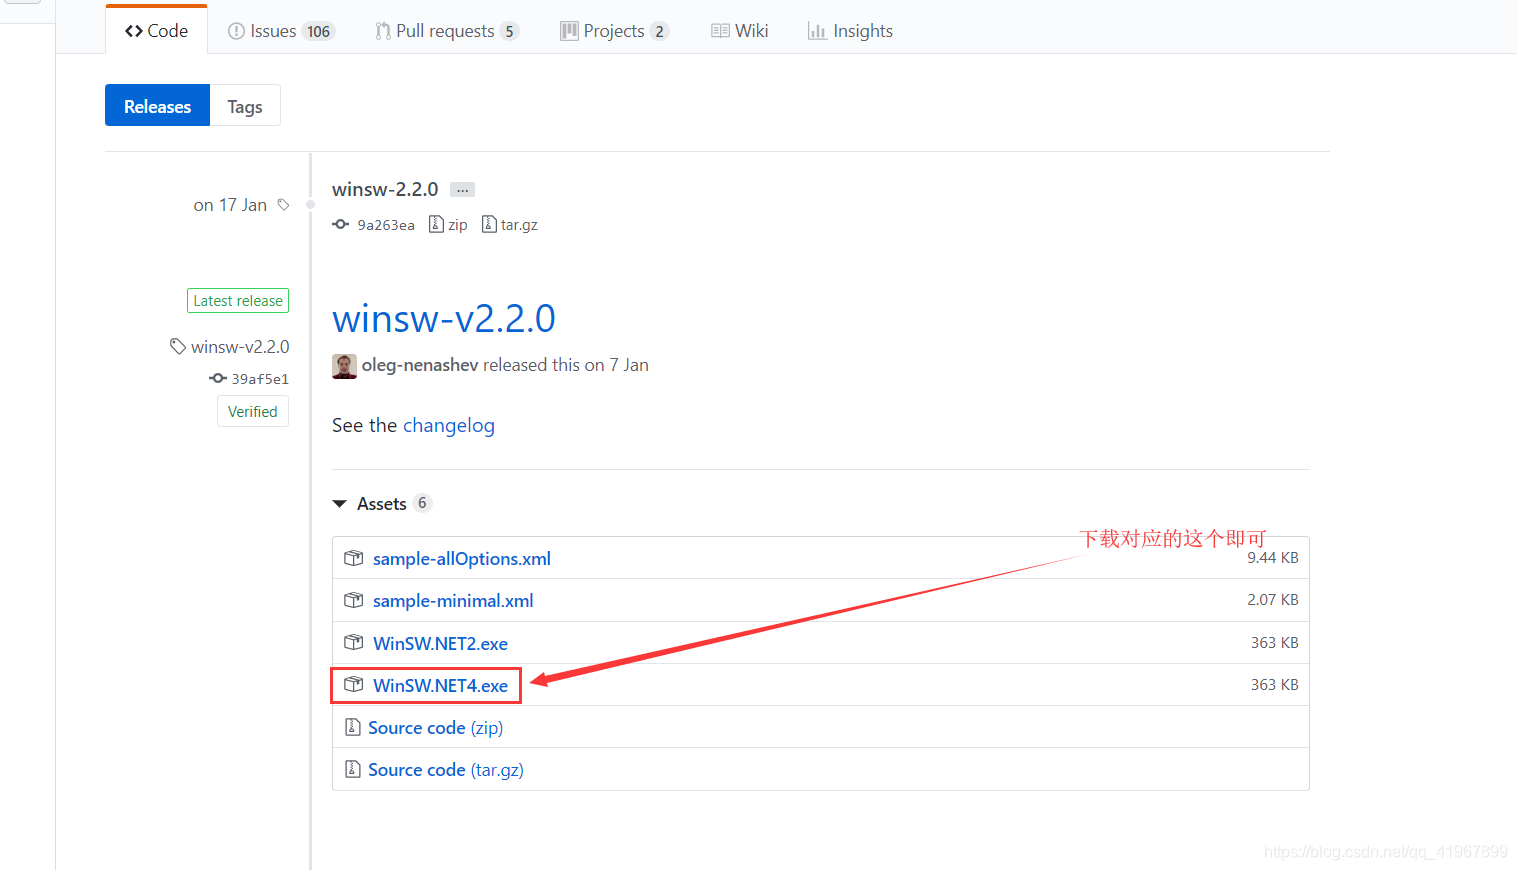The height and width of the screenshot is (870, 1517).
Task: Click package icon for sample-allOptions.xml
Action: pyautogui.click(x=354, y=558)
